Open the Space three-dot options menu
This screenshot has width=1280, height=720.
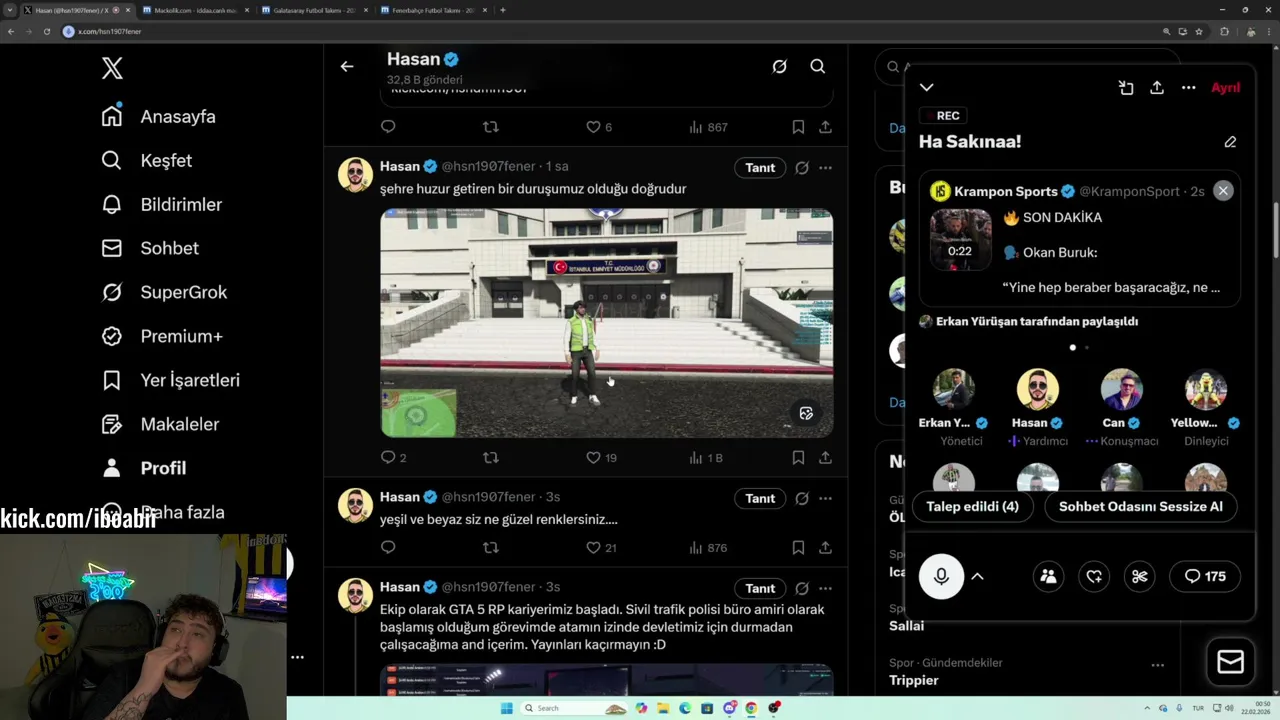click(x=1188, y=87)
